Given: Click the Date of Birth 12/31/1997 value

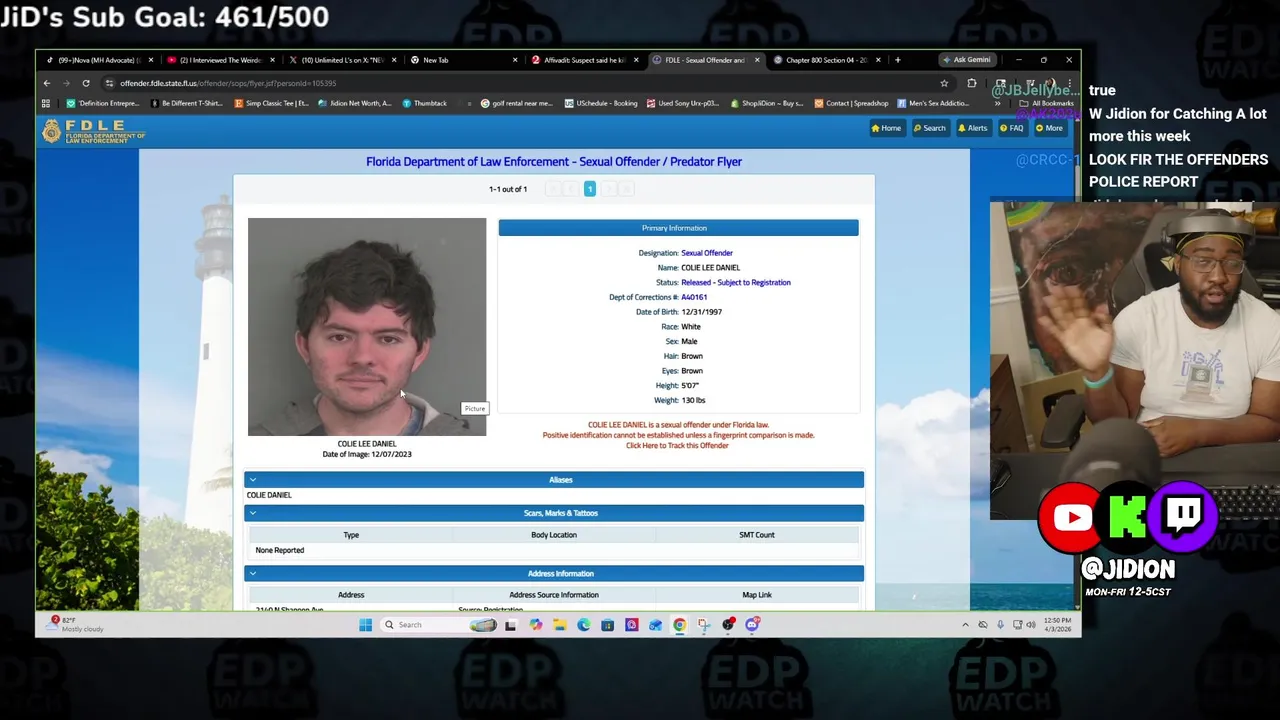Looking at the screenshot, I should click(701, 312).
